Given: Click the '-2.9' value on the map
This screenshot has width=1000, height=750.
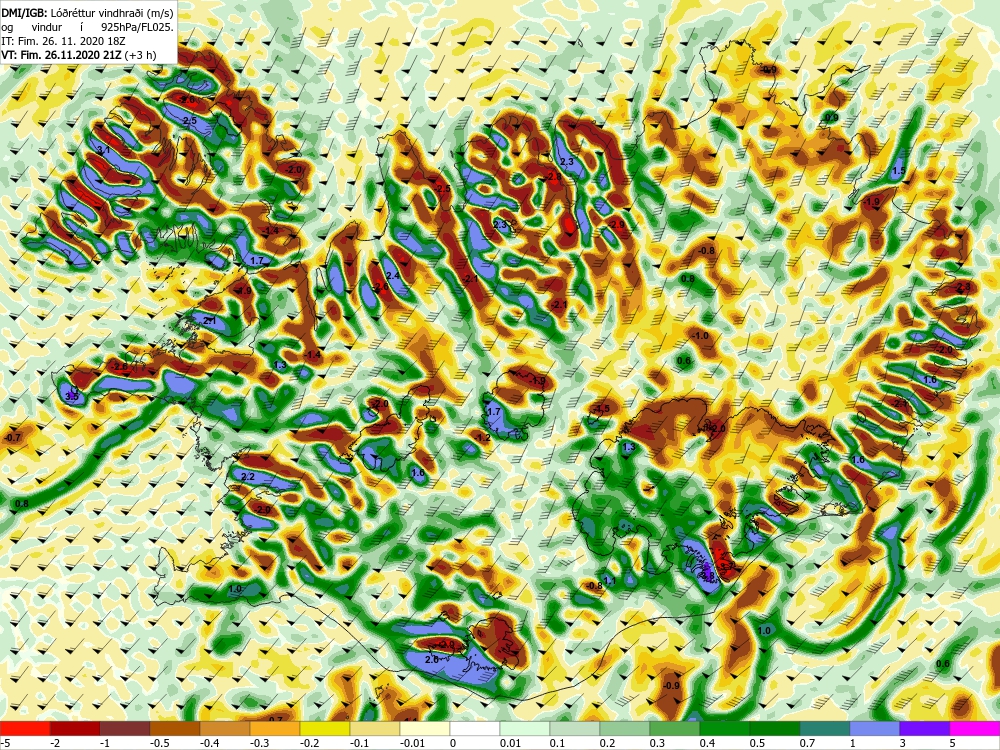Looking at the screenshot, I should [x=616, y=224].
